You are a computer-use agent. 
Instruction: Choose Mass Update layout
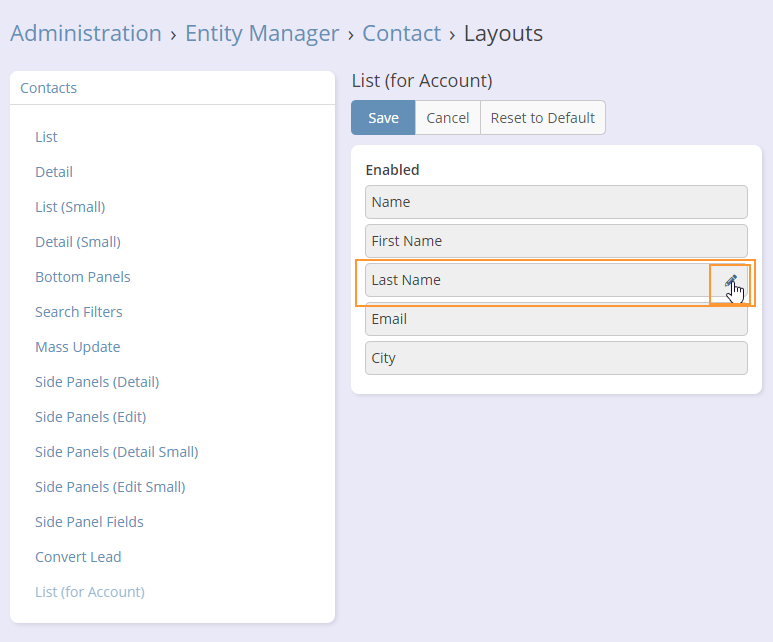(78, 347)
